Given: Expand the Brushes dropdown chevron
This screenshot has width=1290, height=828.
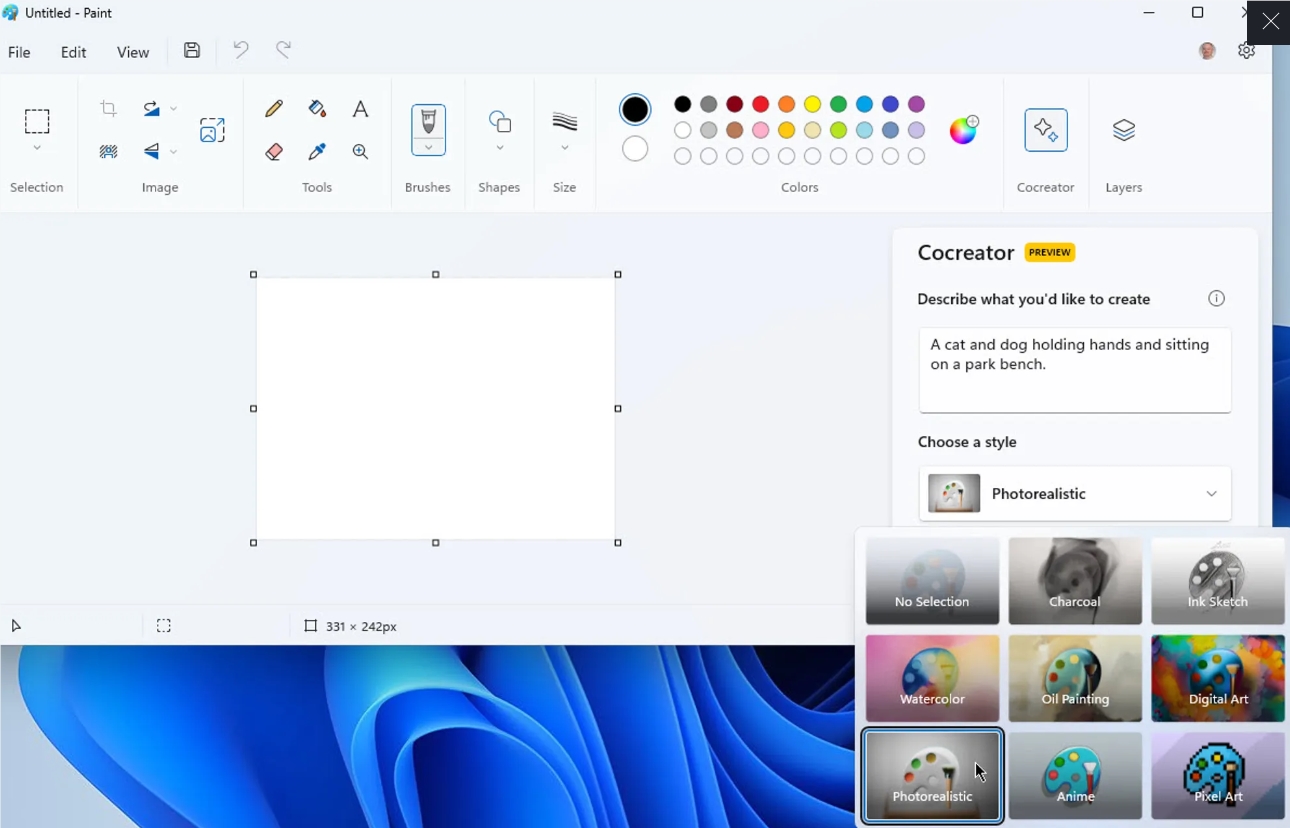Looking at the screenshot, I should [x=428, y=148].
